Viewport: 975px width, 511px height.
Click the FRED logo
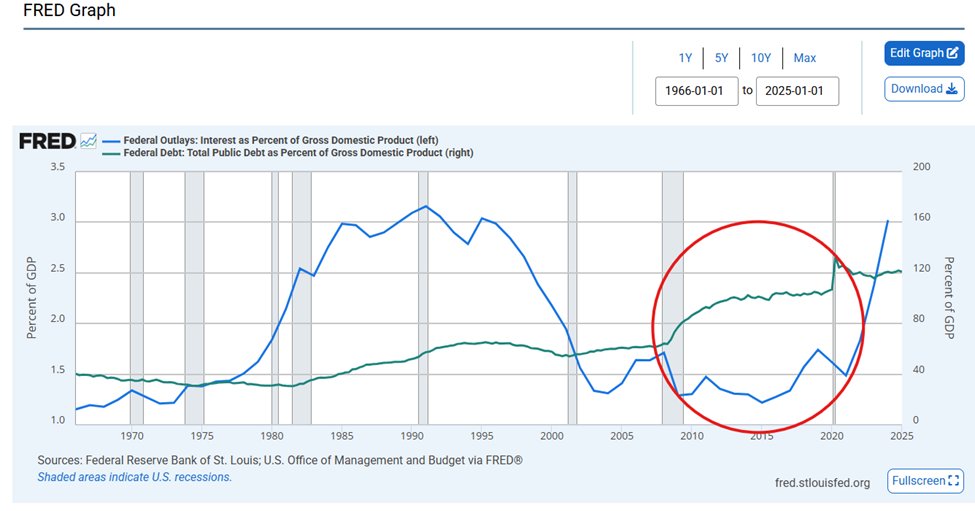coord(47,142)
